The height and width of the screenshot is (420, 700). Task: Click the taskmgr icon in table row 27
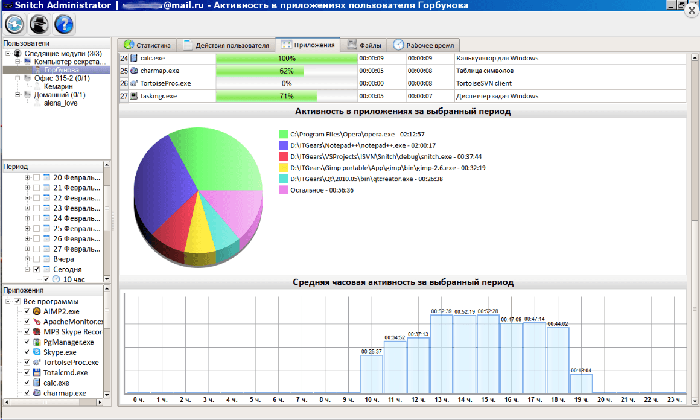(x=134, y=96)
